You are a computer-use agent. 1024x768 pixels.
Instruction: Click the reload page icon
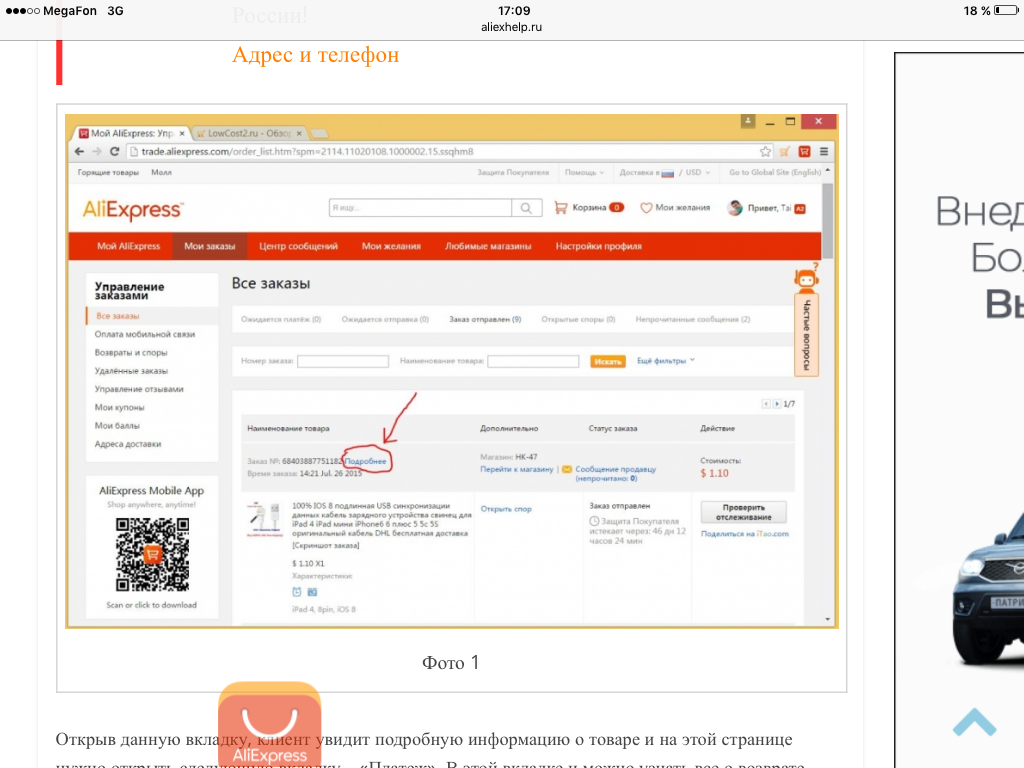pos(114,152)
